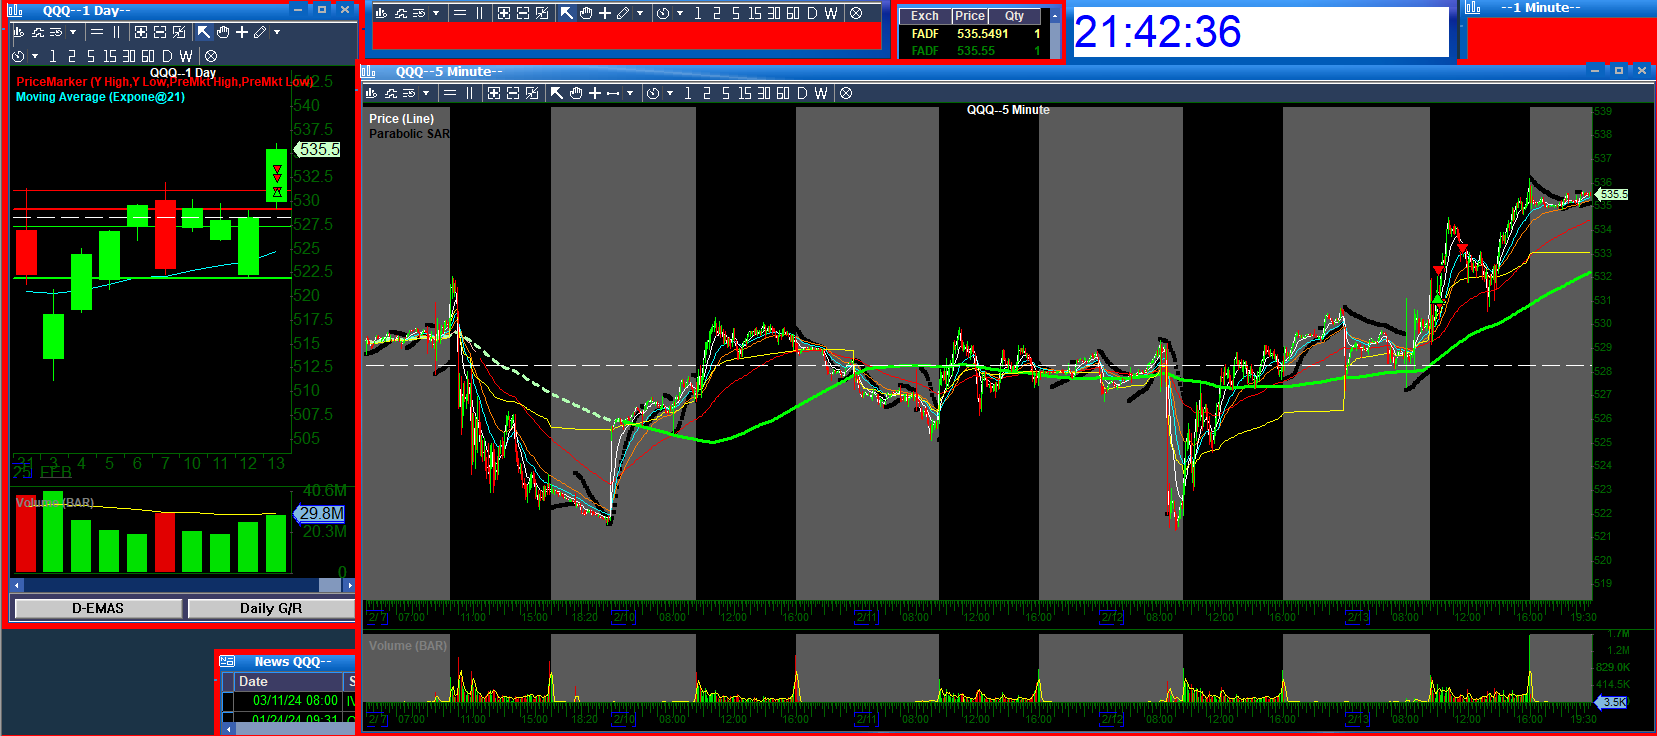This screenshot has height=736, width=1657.
Task: Zoom in on the QQQ 1 Day chart
Action: [141, 32]
